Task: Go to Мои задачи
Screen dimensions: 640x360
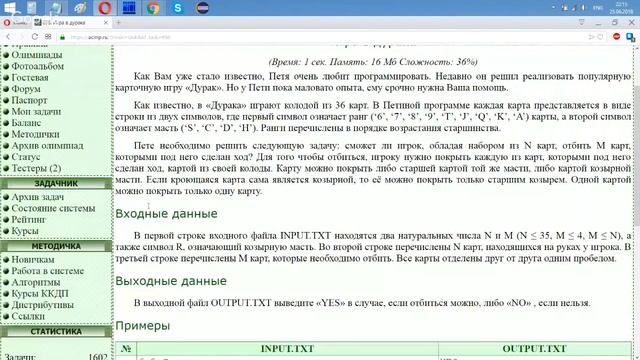Action: pyautogui.click(x=36, y=111)
